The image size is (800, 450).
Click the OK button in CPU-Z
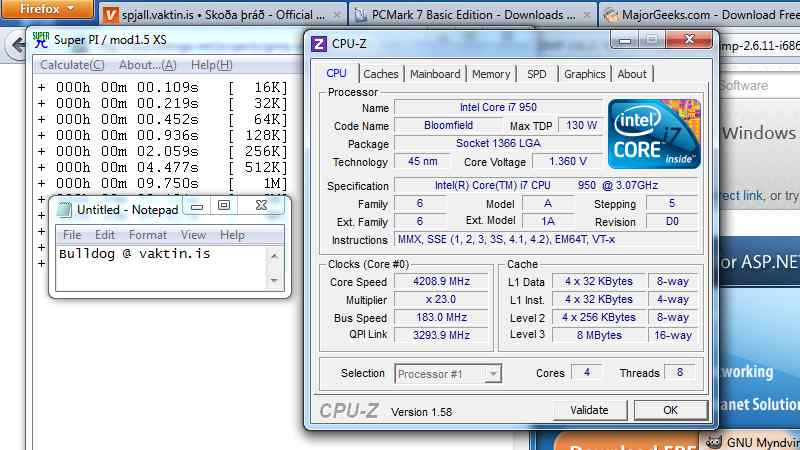[670, 410]
